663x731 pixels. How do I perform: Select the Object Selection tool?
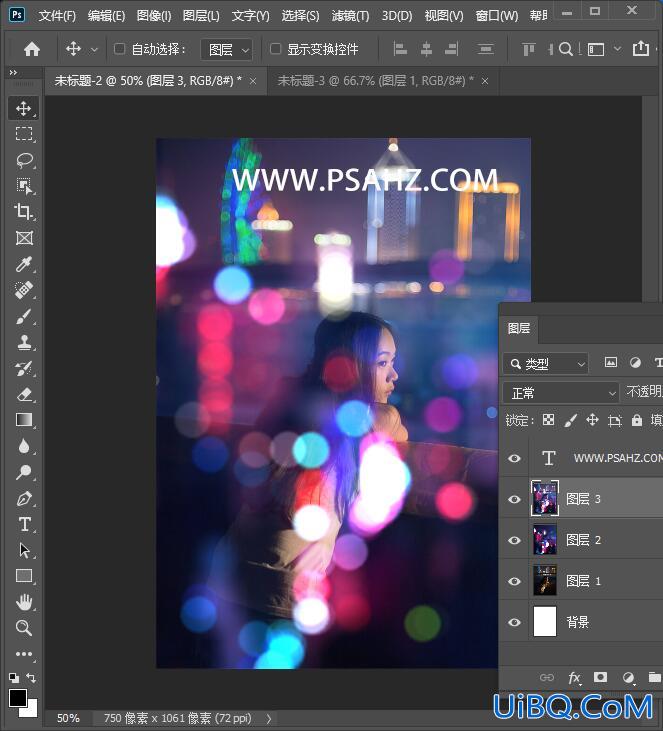[24, 186]
